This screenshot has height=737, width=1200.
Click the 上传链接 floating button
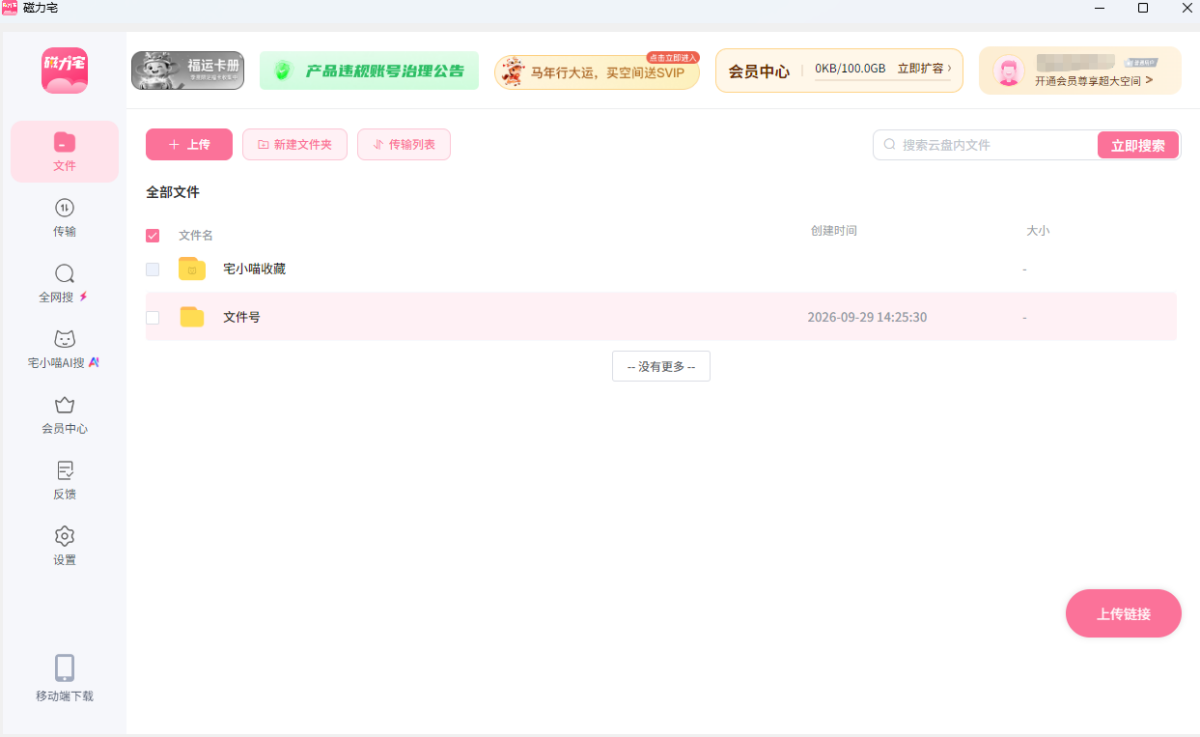point(1124,614)
